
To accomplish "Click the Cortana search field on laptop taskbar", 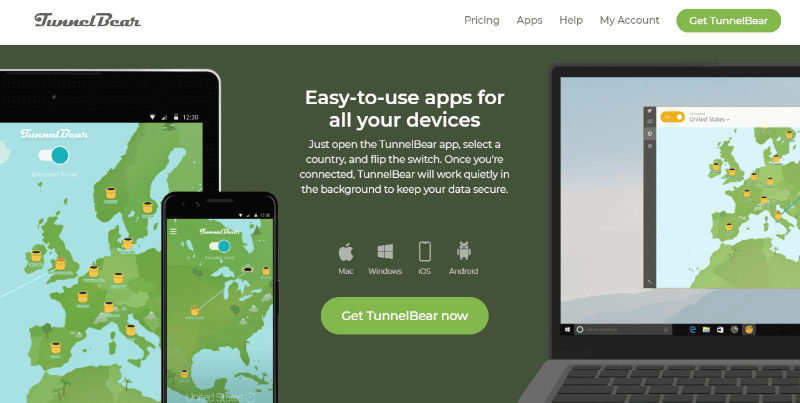I will pyautogui.click(x=623, y=330).
